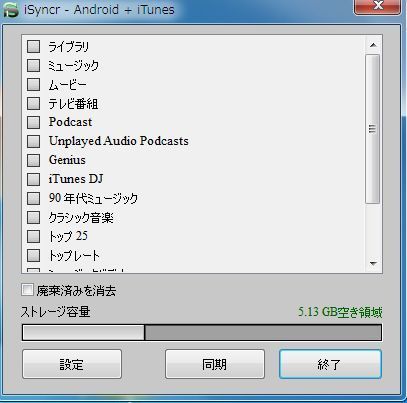Check the 90 年代ミュージック checkbox
The width and height of the screenshot is (407, 403).
point(33,198)
